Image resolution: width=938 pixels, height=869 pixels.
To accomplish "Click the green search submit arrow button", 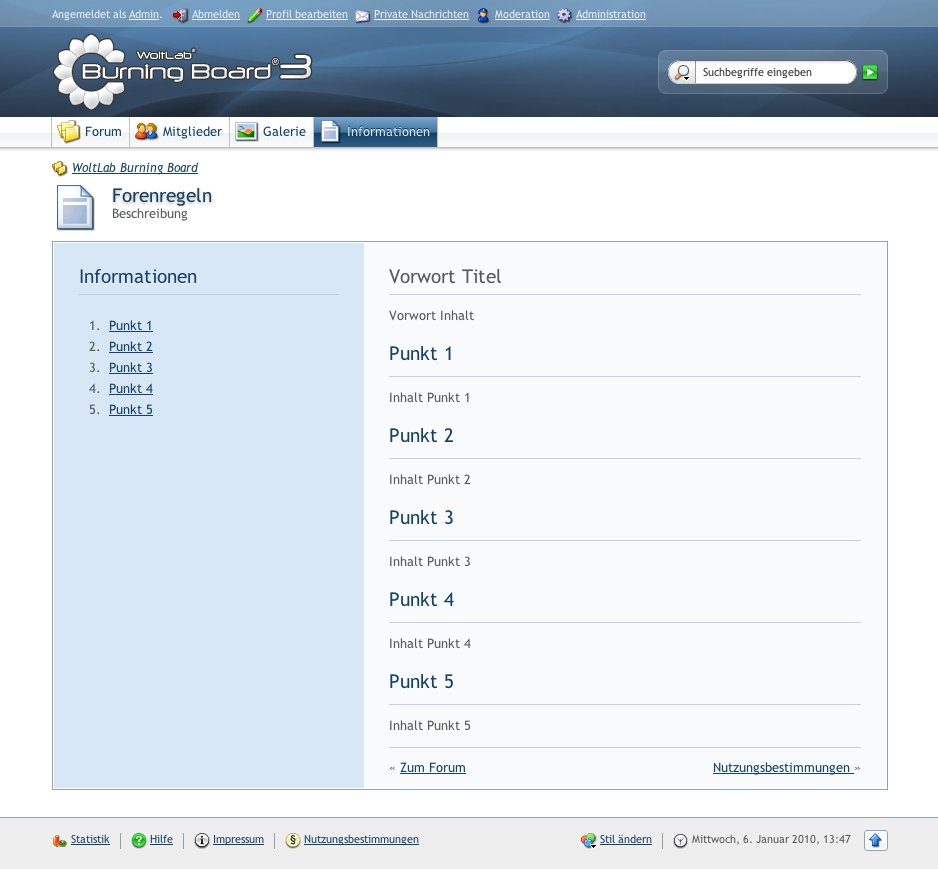I will pyautogui.click(x=870, y=72).
